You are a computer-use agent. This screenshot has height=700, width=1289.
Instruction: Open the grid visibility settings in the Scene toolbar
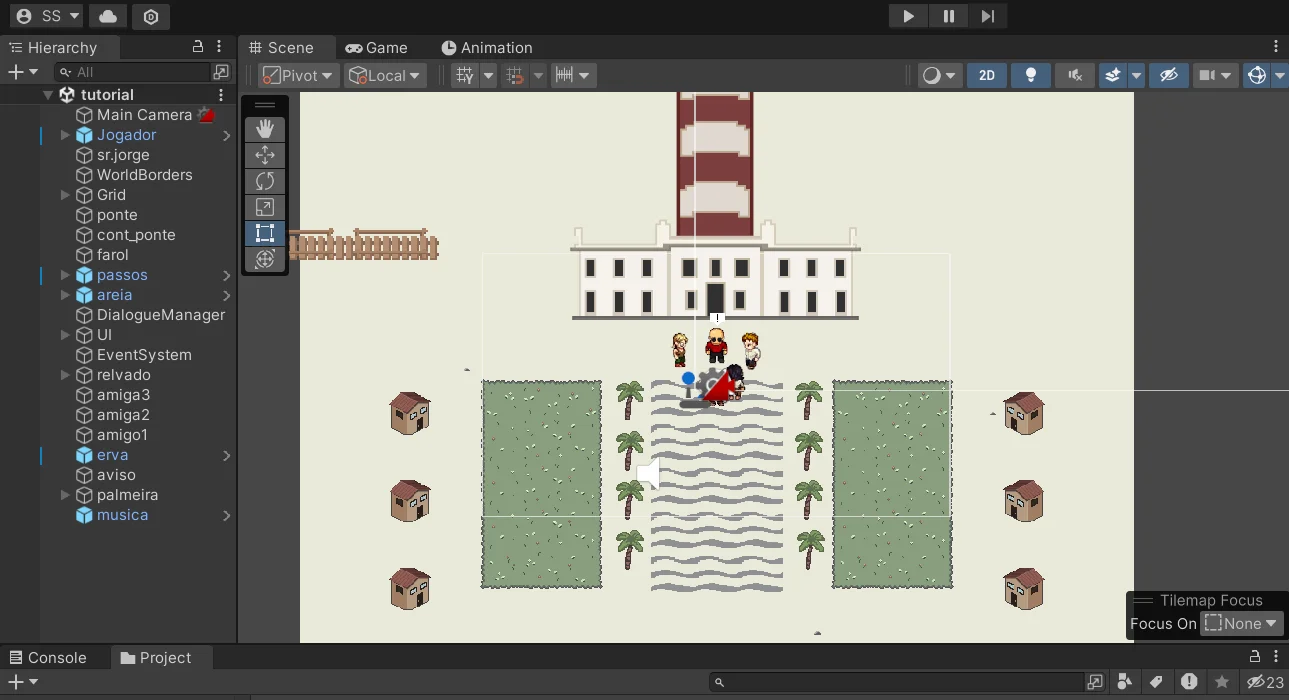tap(487, 75)
